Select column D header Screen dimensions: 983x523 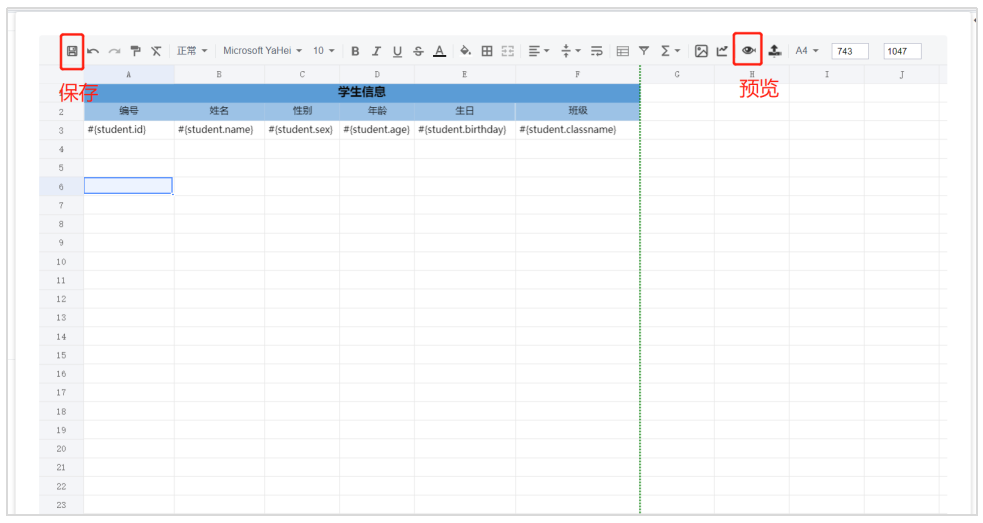(x=377, y=75)
